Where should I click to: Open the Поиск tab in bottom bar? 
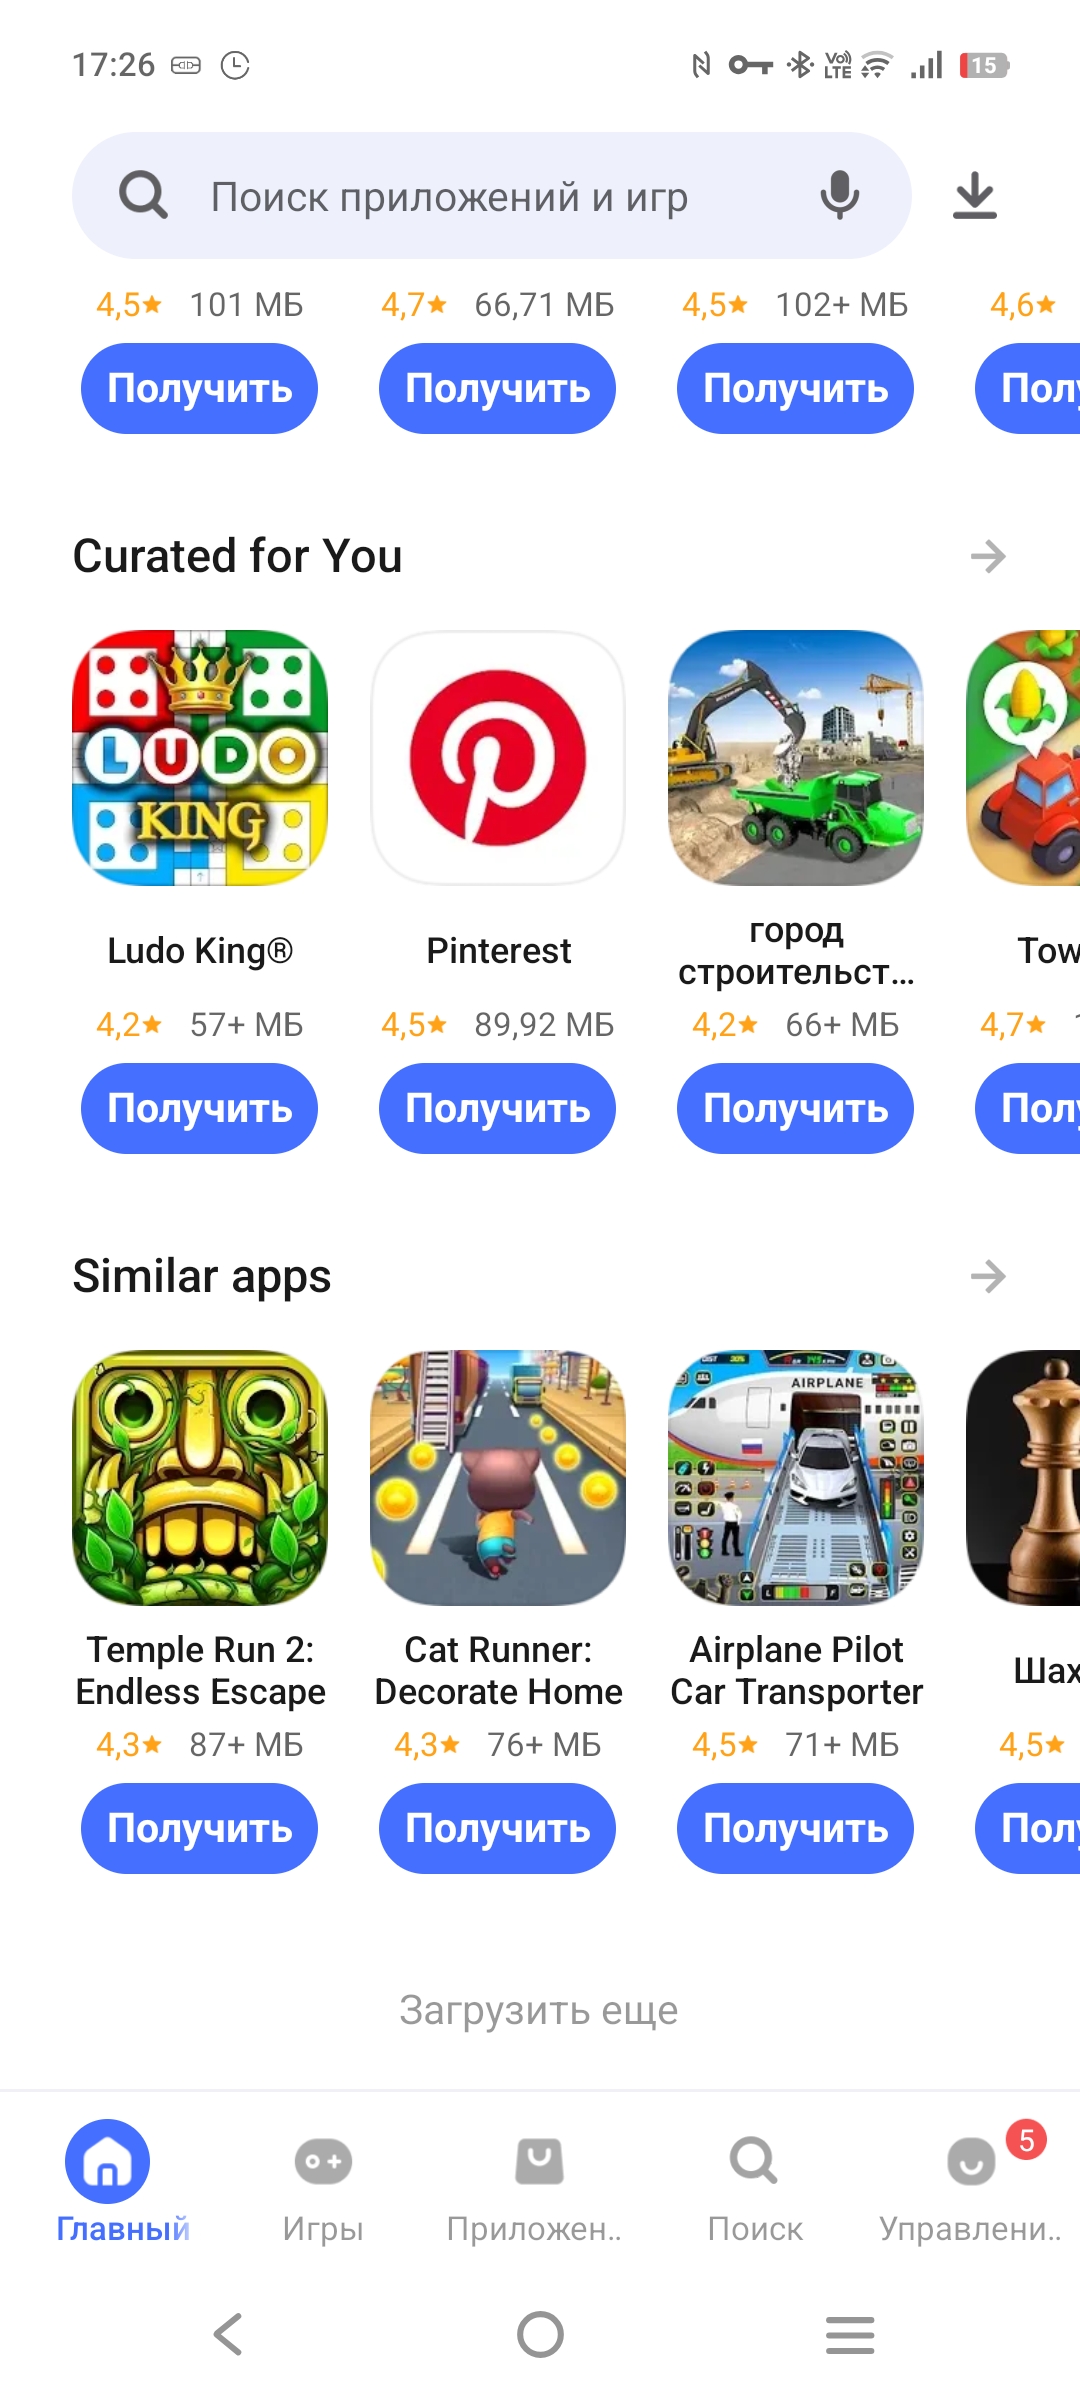tap(755, 2184)
